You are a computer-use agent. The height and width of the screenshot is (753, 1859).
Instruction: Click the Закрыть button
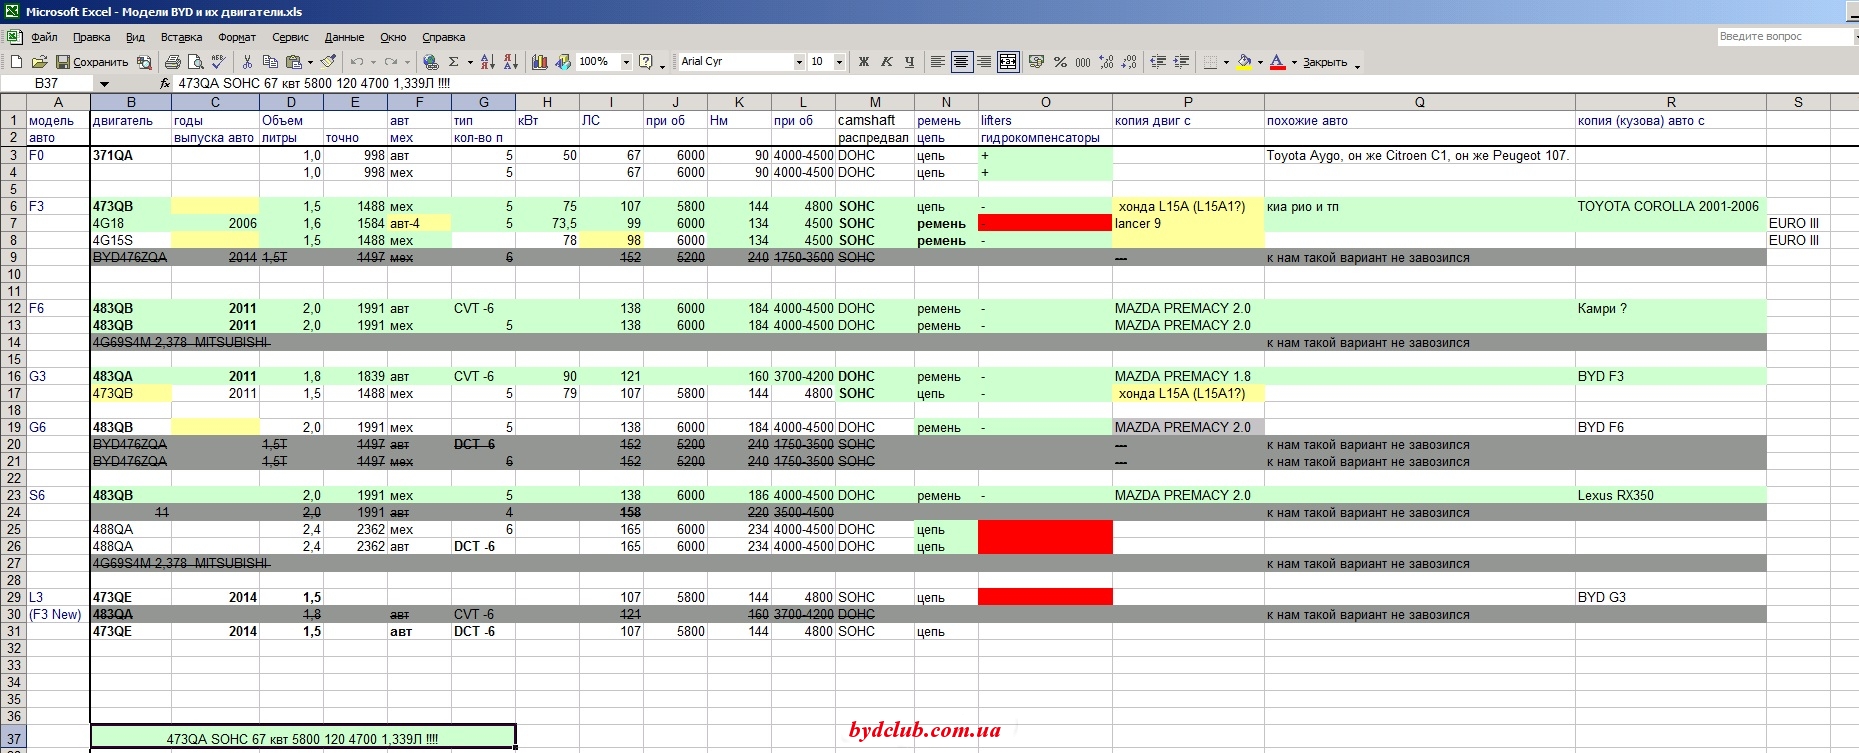(1325, 62)
